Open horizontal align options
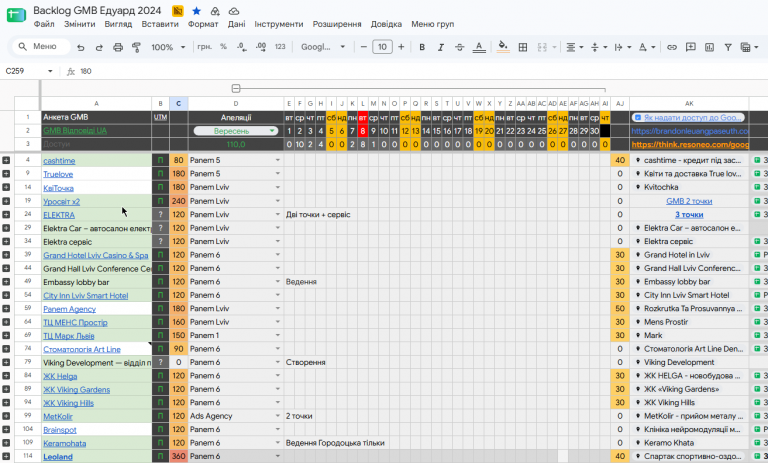The image size is (768, 463). pyautogui.click(x=575, y=47)
